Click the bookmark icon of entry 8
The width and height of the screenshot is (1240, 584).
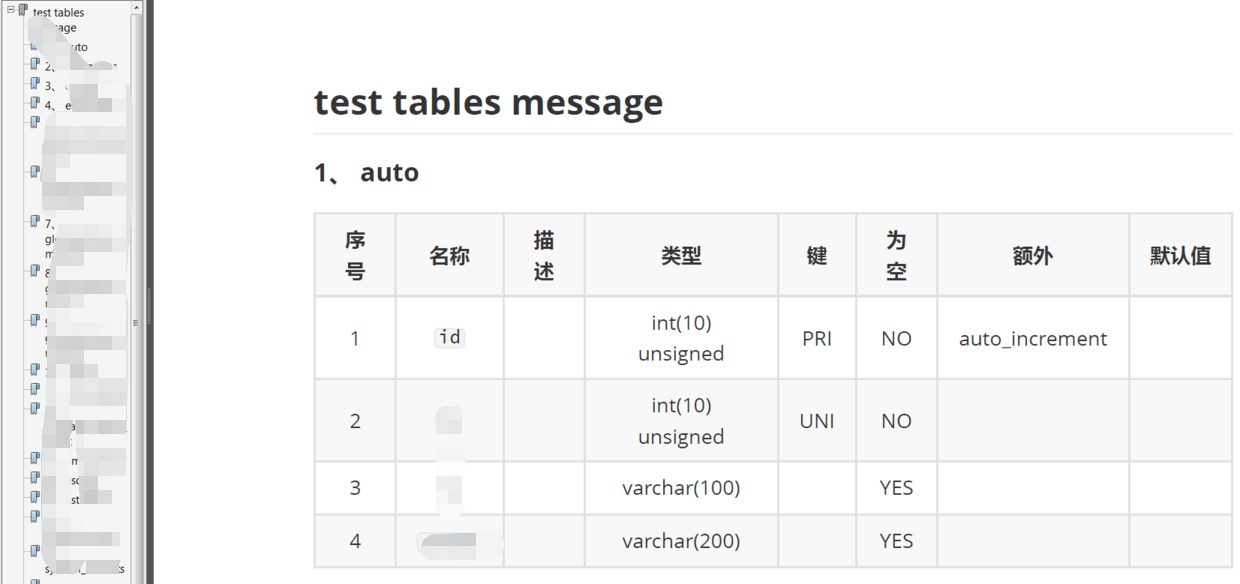[x=35, y=271]
